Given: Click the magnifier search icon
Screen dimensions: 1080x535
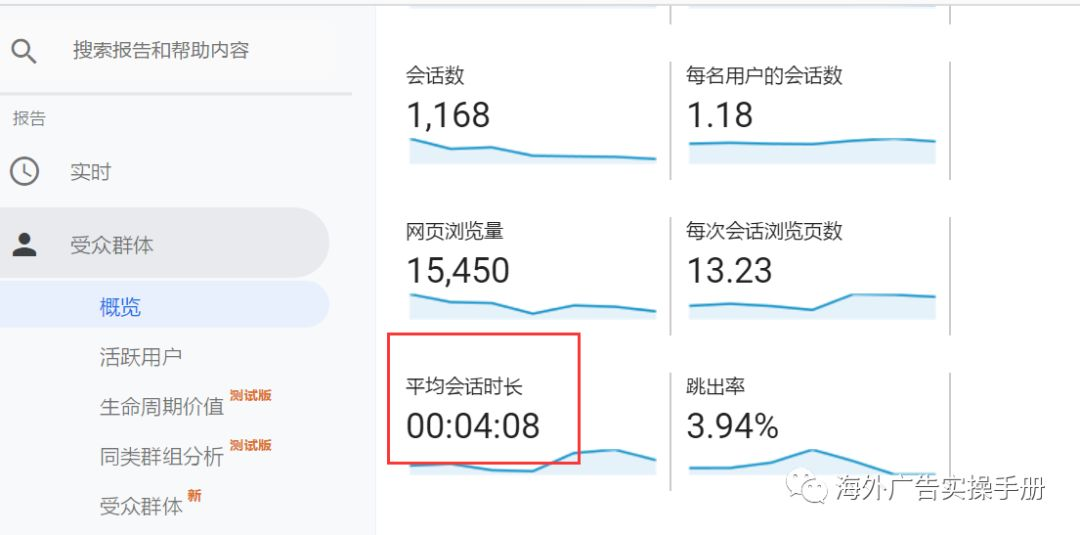Looking at the screenshot, I should (x=24, y=51).
